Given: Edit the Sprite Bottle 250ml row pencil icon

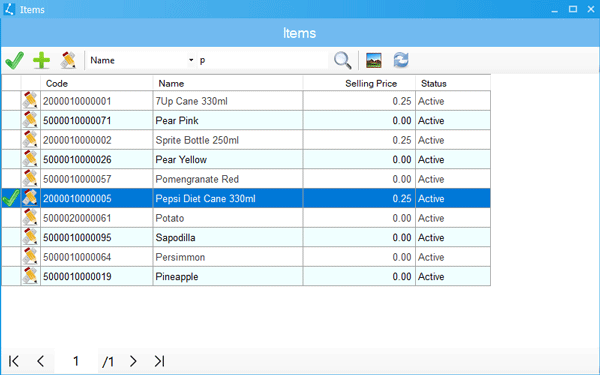Looking at the screenshot, I should click(x=30, y=140).
